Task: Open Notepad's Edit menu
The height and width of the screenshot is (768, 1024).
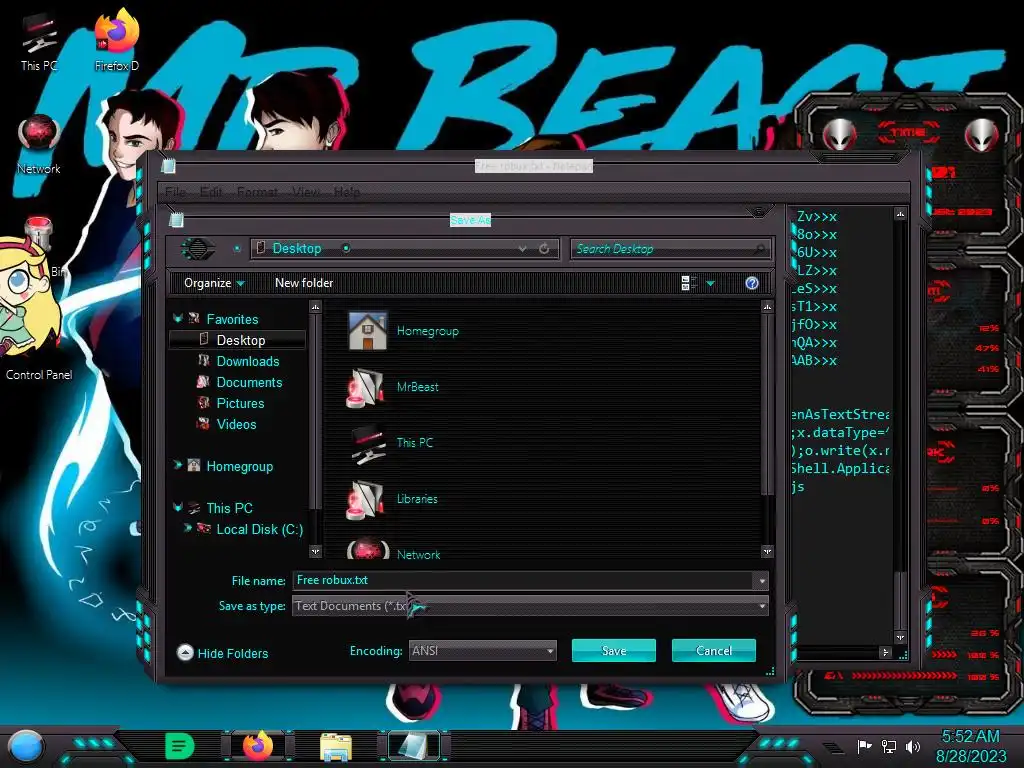Action: point(210,192)
